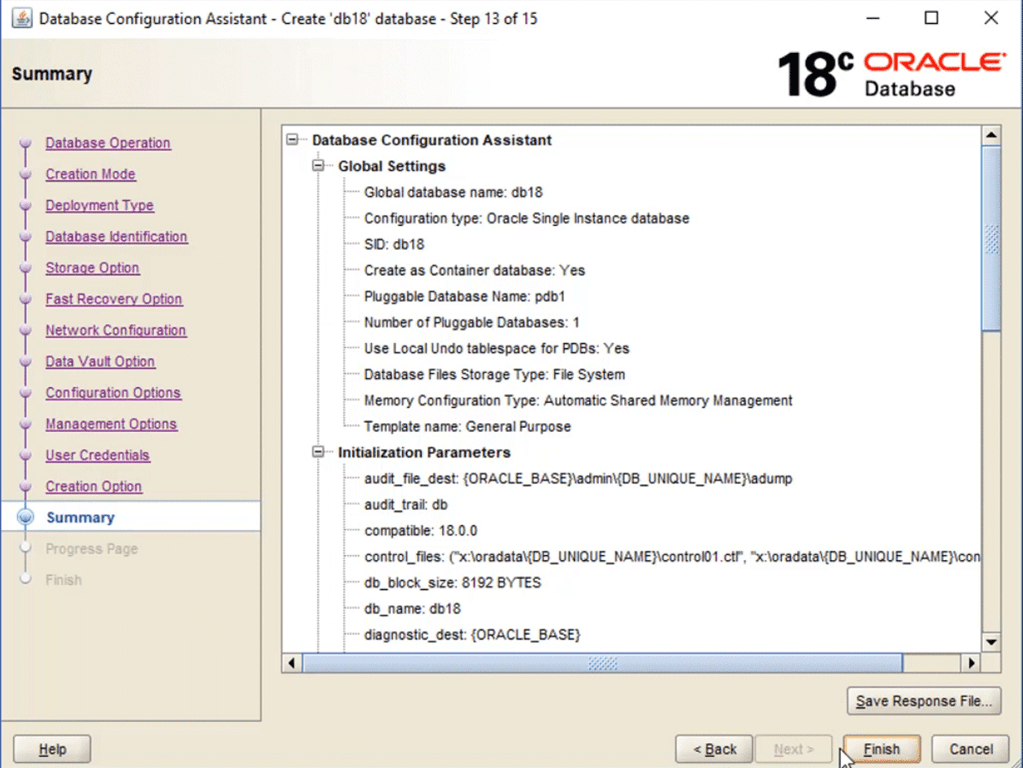The image size is (1023, 768).
Task: Collapse the Initialization Parameters tree node
Action: 318,452
